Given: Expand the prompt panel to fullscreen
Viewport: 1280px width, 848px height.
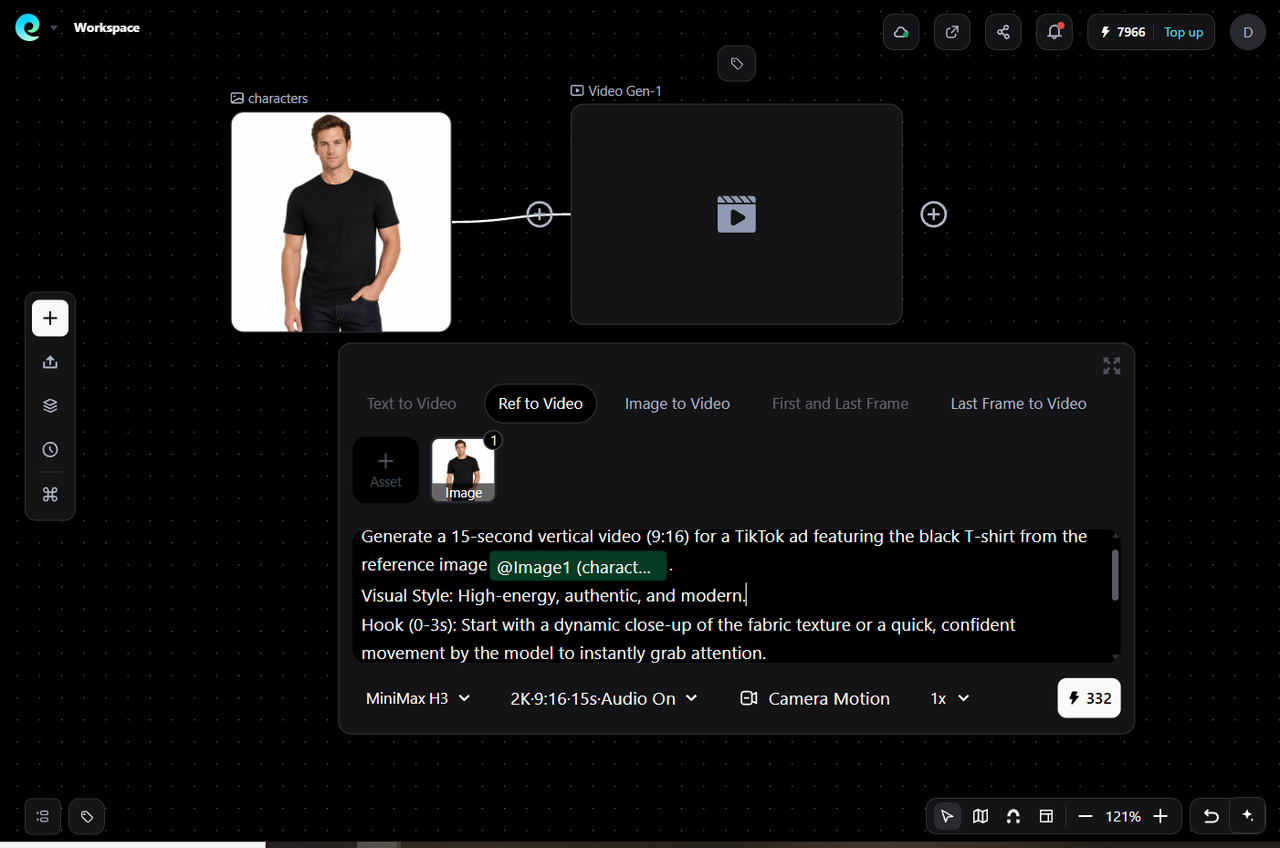Looking at the screenshot, I should pyautogui.click(x=1111, y=366).
